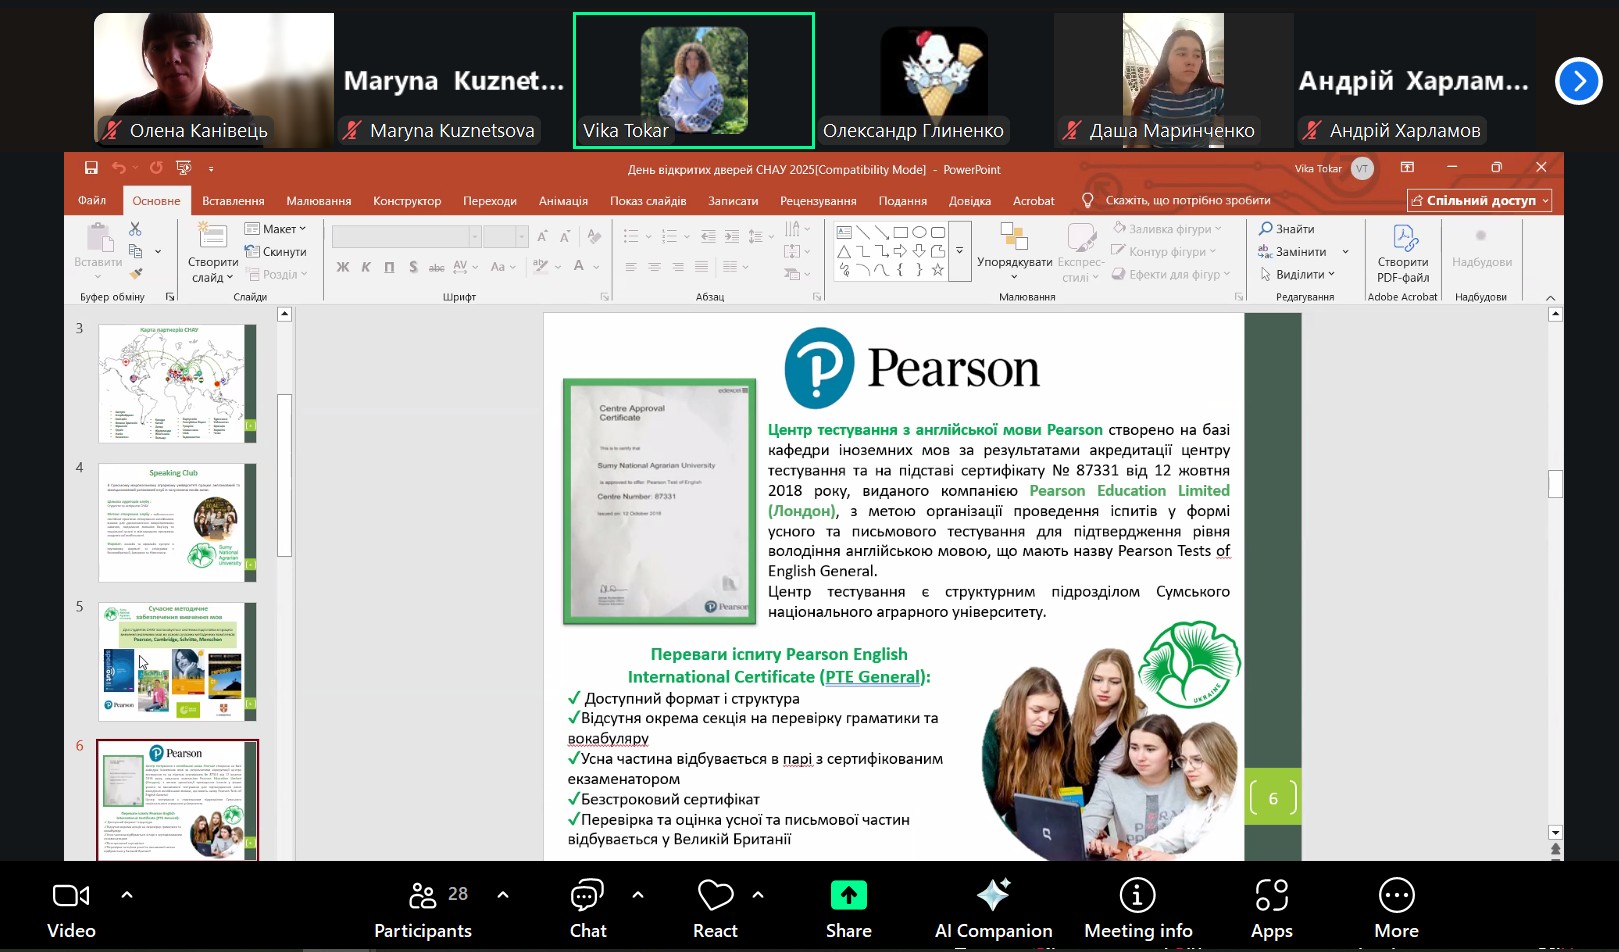Image resolution: width=1619 pixels, height=952 pixels.
Task: Open the Вставлення ribbon tab
Action: (x=233, y=201)
